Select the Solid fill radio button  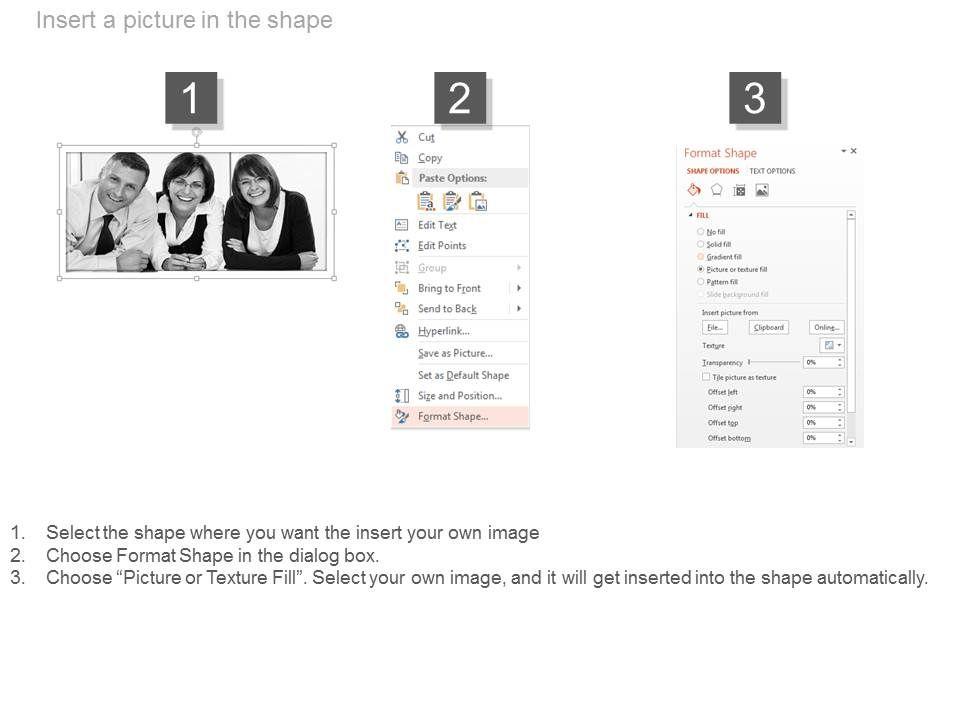700,244
